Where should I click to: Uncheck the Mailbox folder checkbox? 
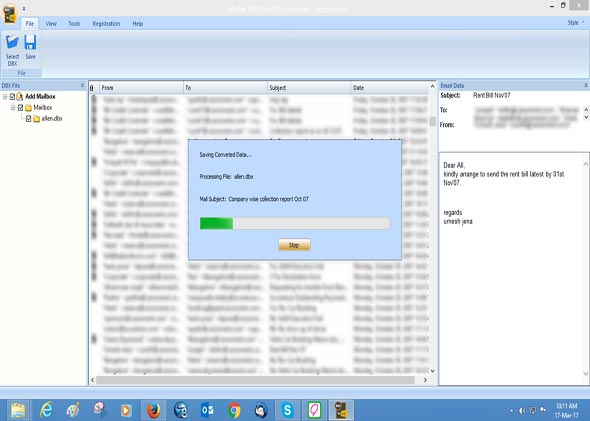point(20,108)
